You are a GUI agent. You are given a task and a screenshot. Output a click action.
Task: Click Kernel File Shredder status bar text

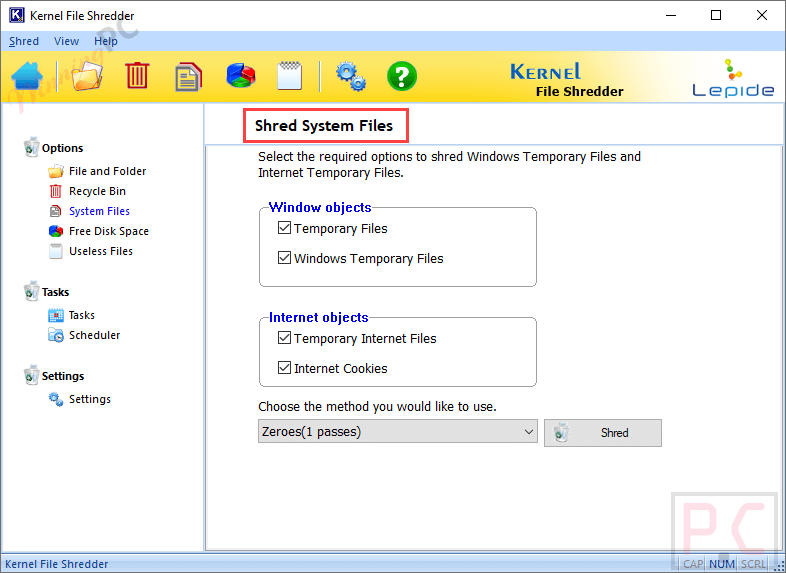(x=57, y=564)
